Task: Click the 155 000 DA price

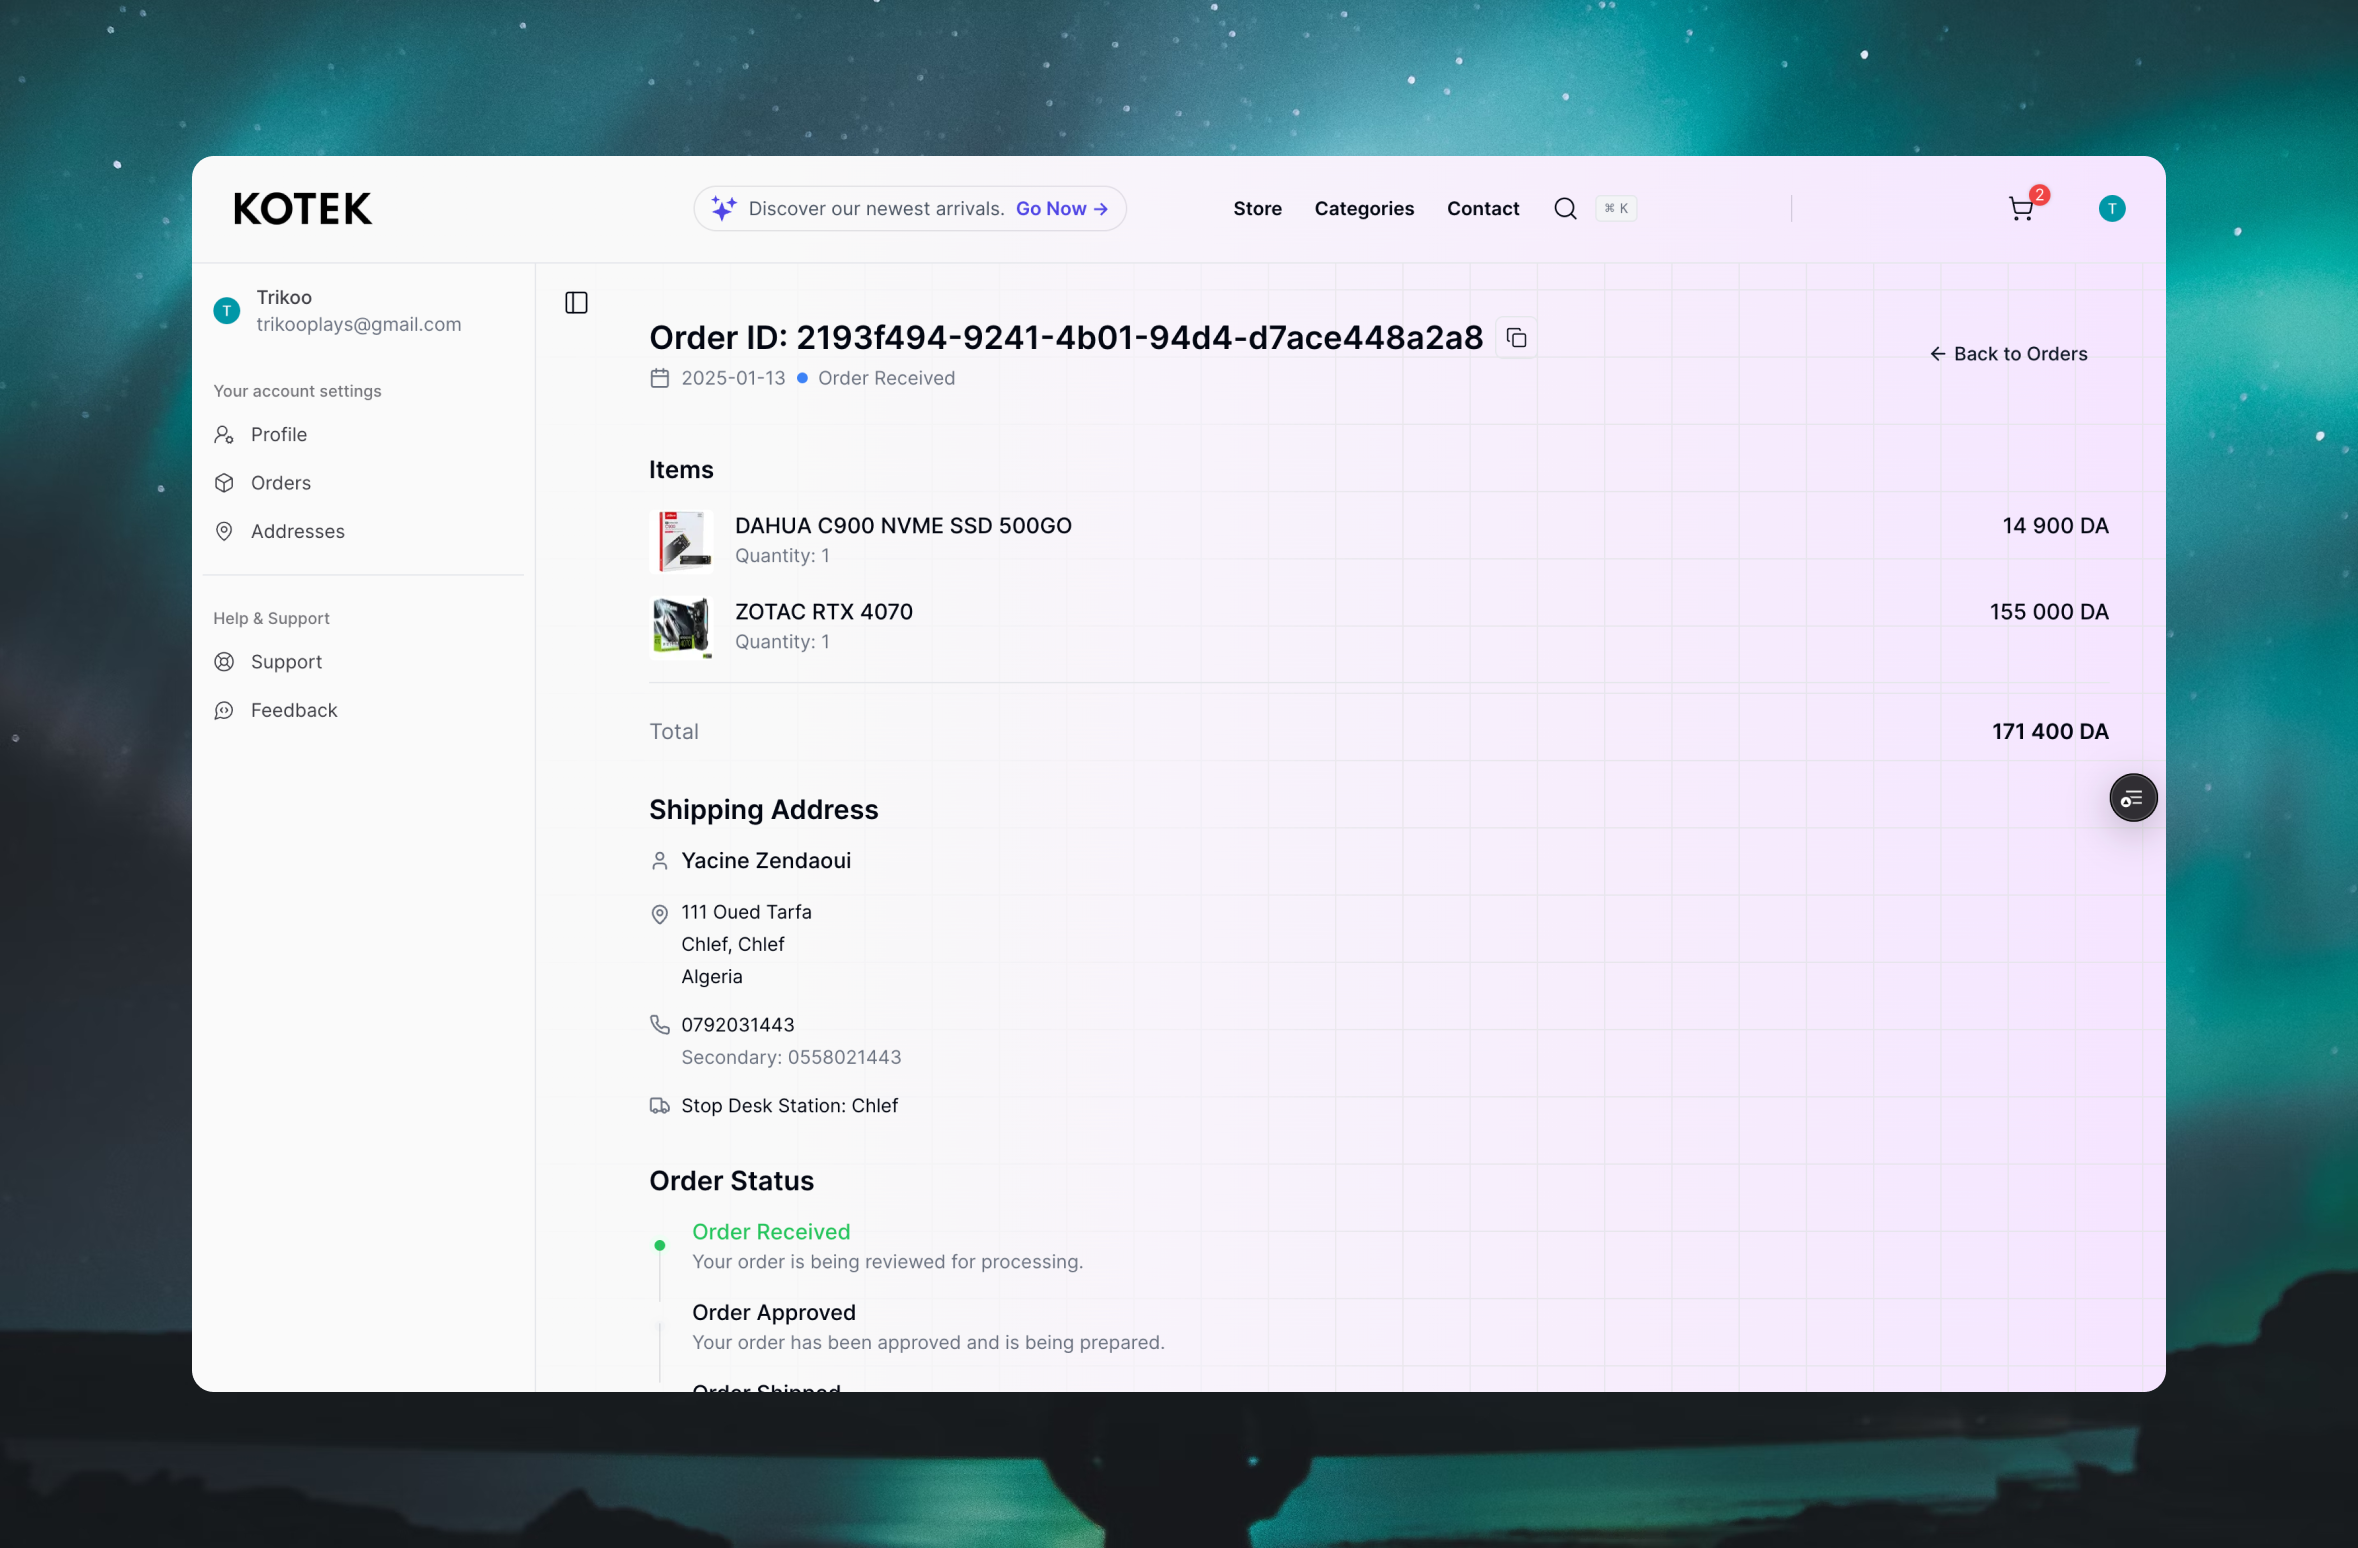Action: (x=2049, y=612)
